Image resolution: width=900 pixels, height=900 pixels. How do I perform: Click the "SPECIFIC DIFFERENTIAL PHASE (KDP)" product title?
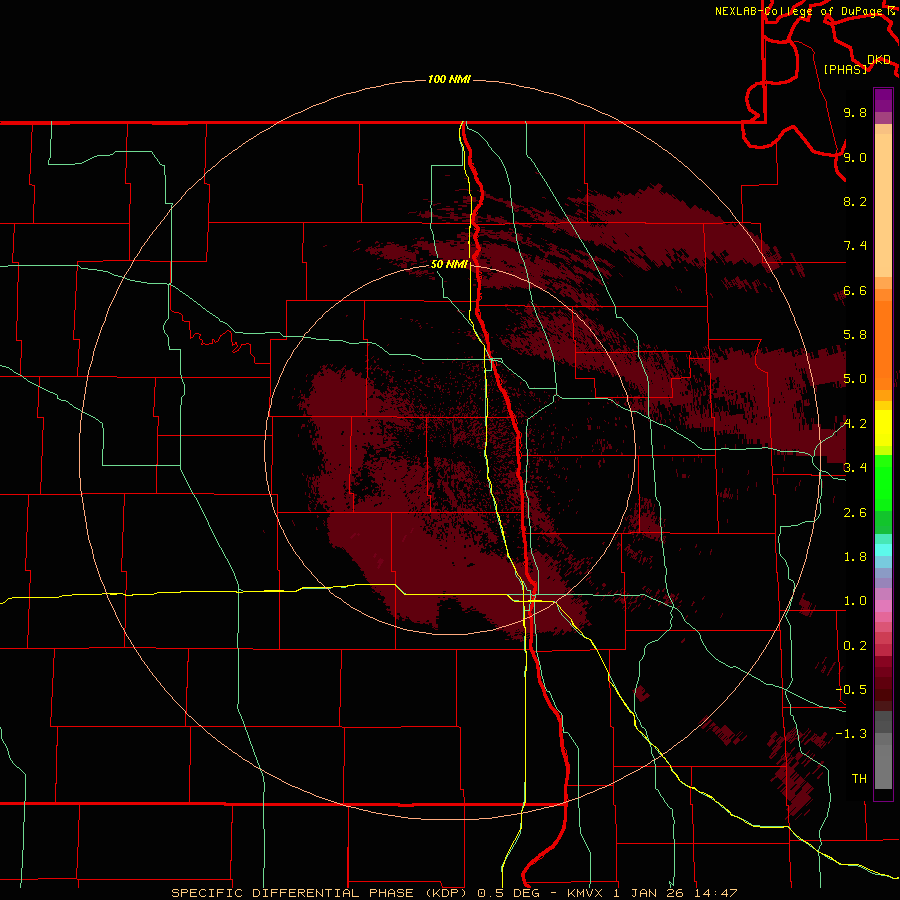pyautogui.click(x=321, y=893)
